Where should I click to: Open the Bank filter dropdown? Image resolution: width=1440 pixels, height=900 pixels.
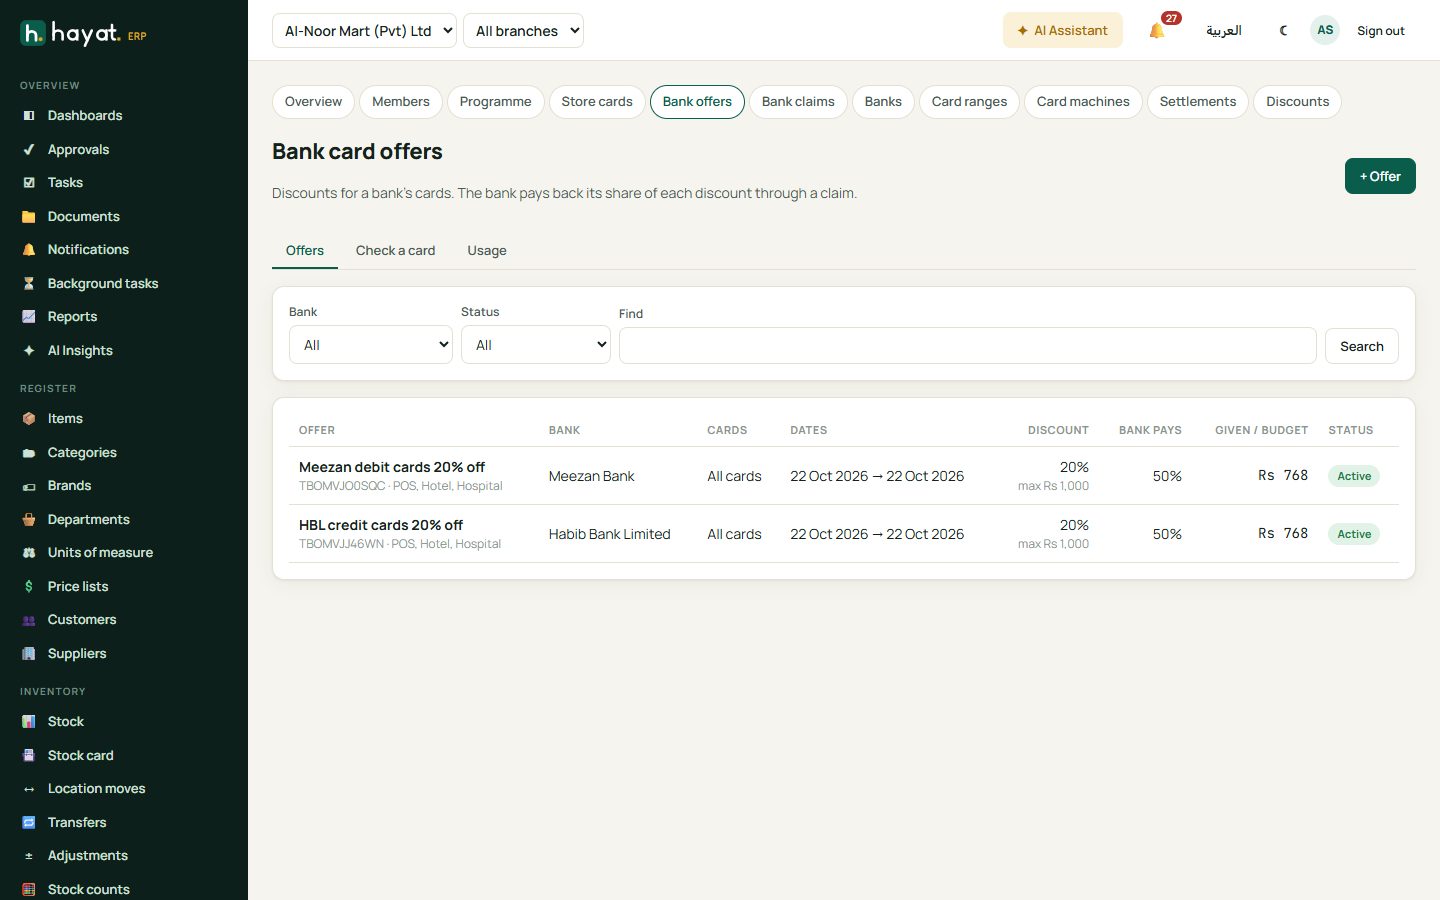(x=371, y=345)
